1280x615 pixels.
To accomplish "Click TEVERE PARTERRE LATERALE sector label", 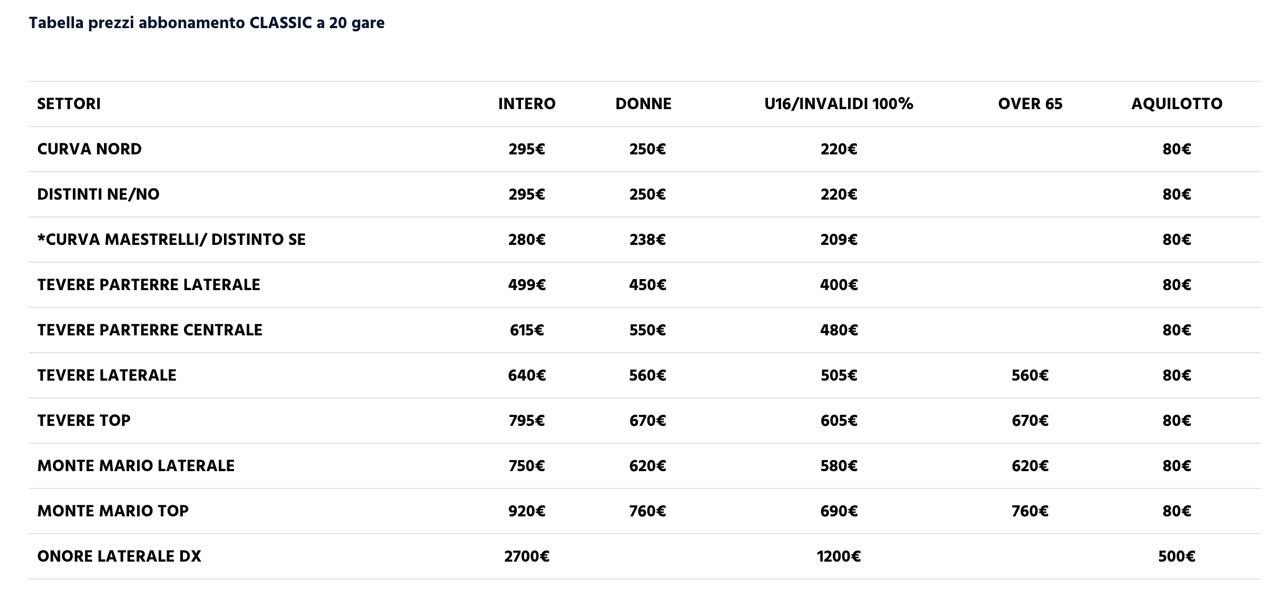I will coord(148,285).
